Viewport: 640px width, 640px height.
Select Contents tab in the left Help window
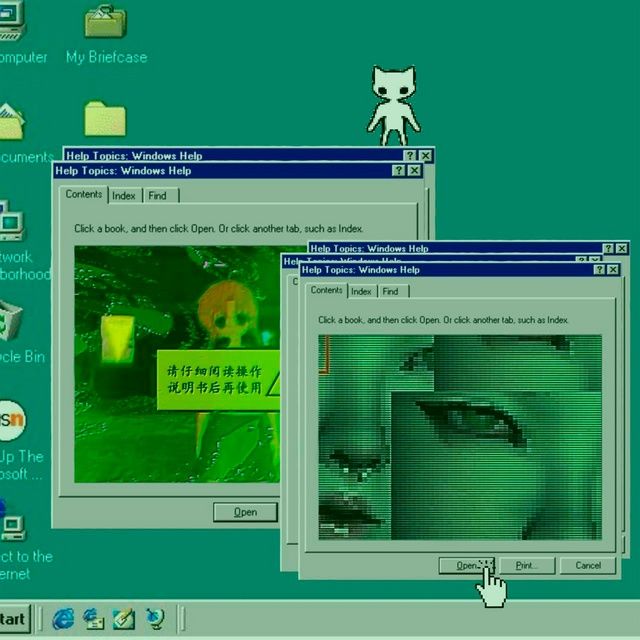84,195
